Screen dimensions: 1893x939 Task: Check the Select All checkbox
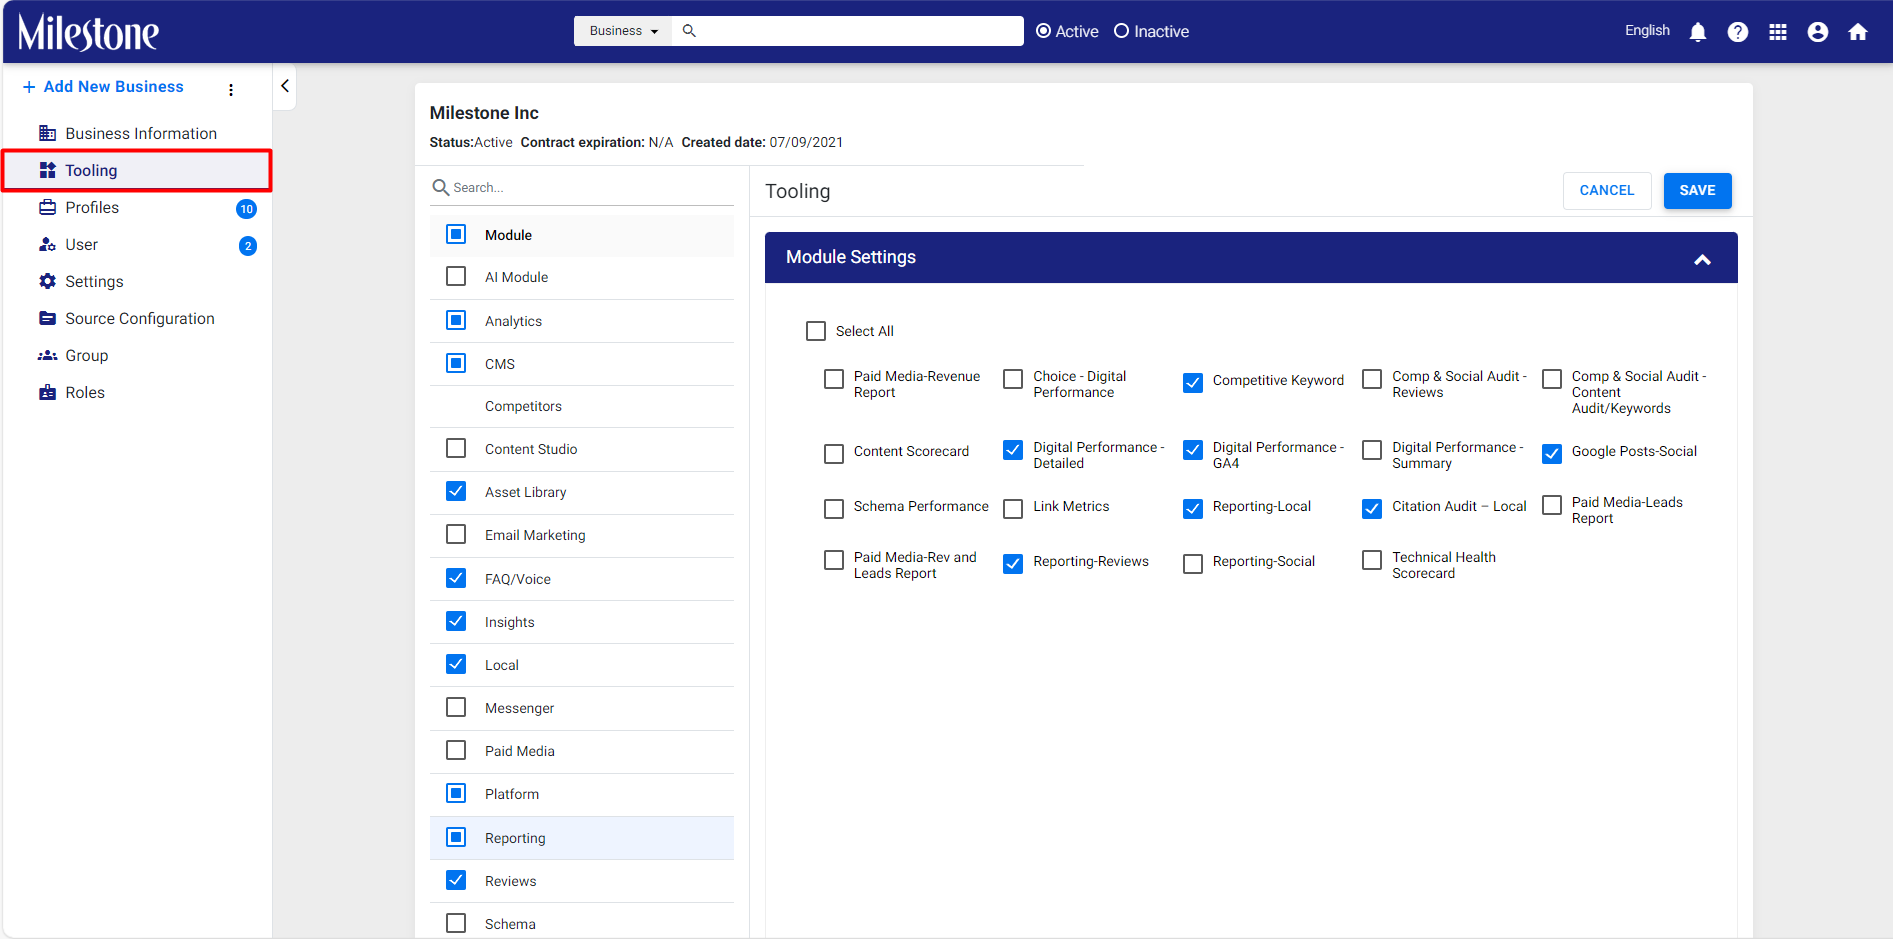tap(816, 331)
